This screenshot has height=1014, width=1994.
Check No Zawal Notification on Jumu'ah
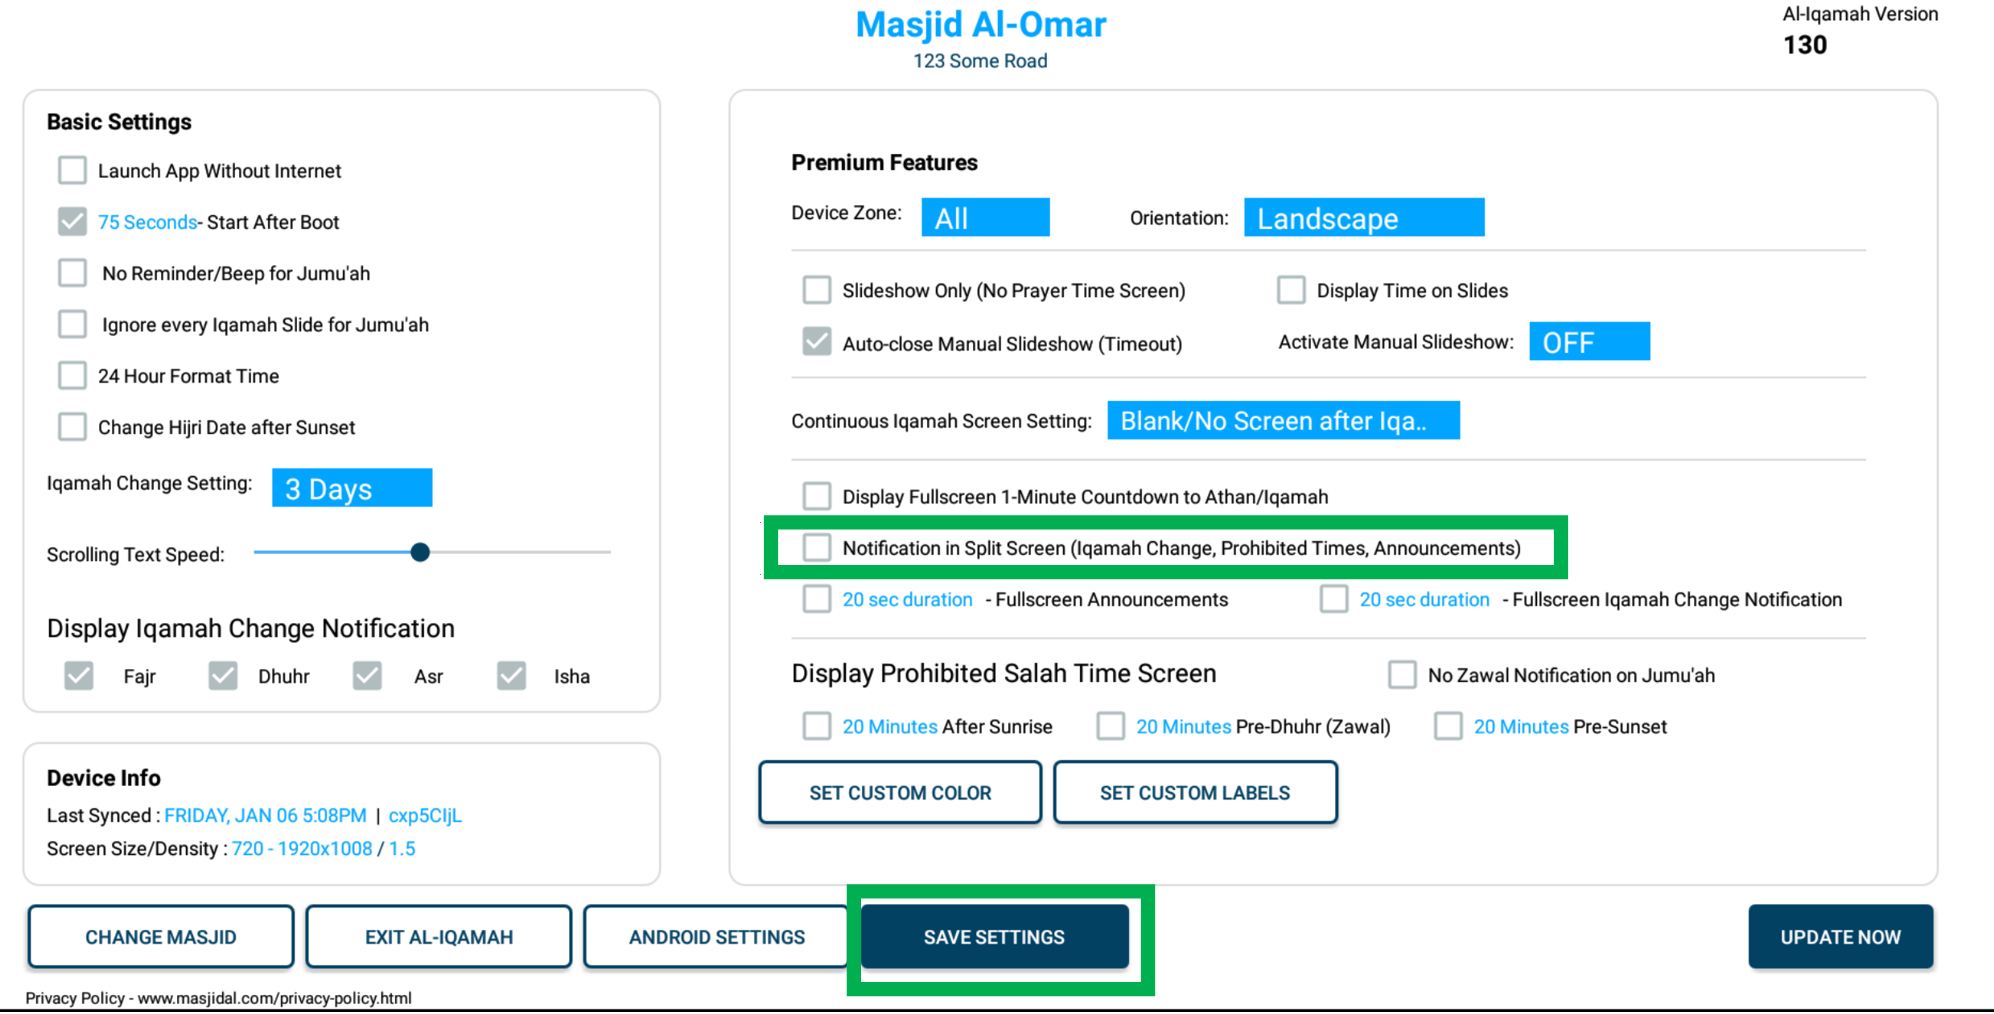(1402, 674)
